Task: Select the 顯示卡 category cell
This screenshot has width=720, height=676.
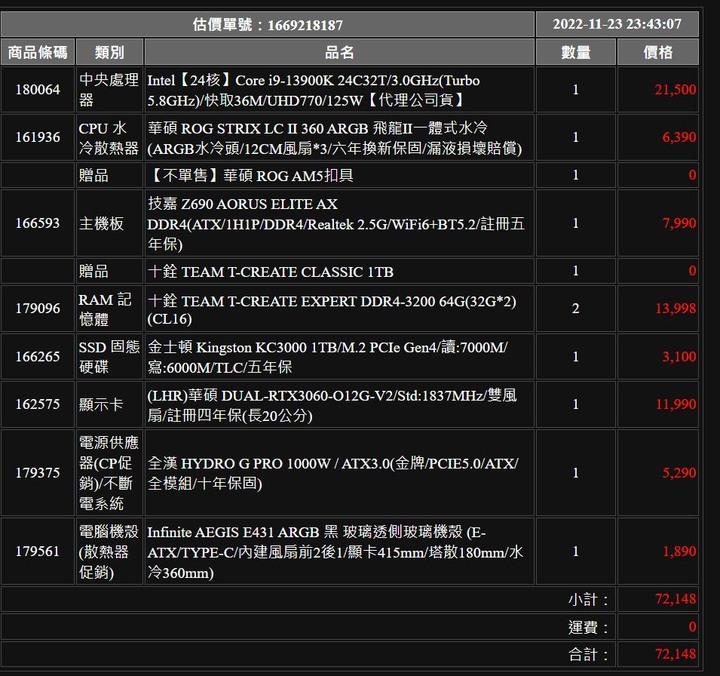Action: pyautogui.click(x=109, y=405)
